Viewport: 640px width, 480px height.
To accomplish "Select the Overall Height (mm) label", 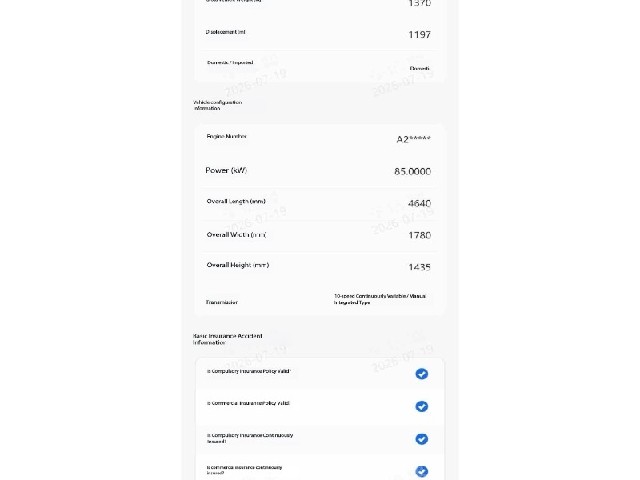I will pyautogui.click(x=238, y=265).
